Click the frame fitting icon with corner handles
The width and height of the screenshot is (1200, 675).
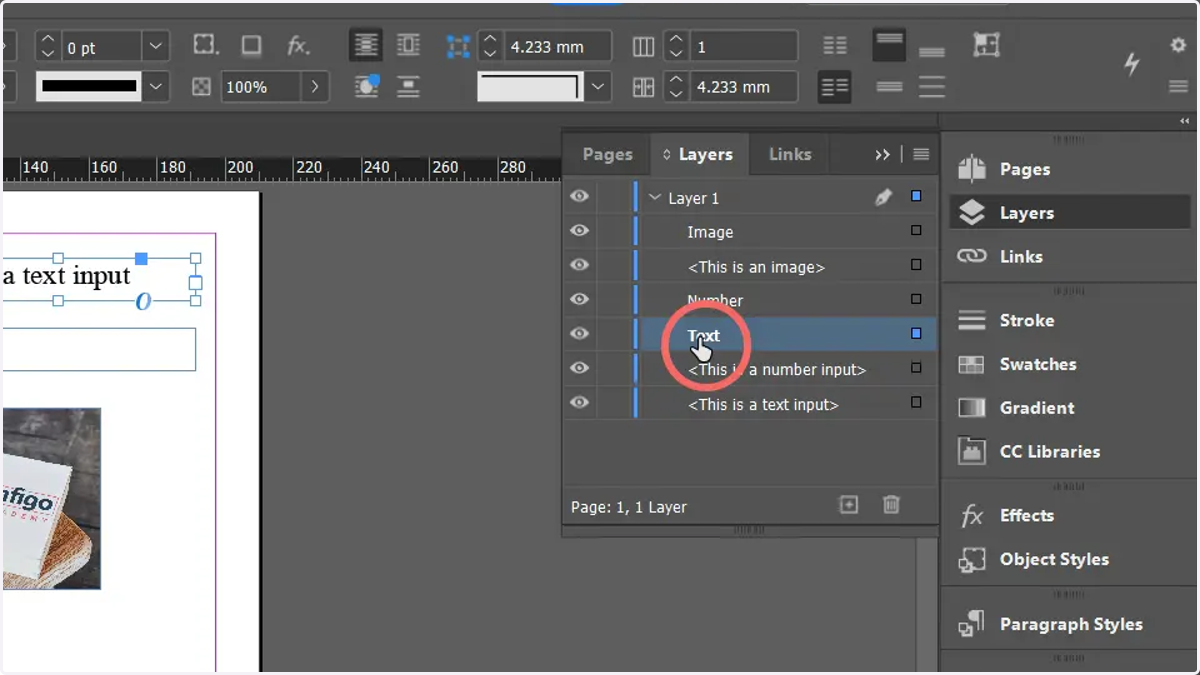[987, 45]
